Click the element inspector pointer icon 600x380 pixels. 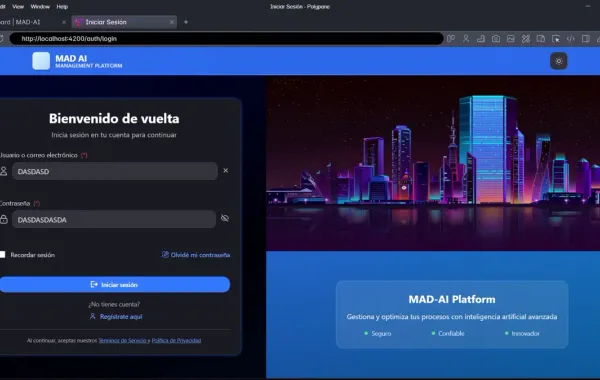tap(556, 39)
